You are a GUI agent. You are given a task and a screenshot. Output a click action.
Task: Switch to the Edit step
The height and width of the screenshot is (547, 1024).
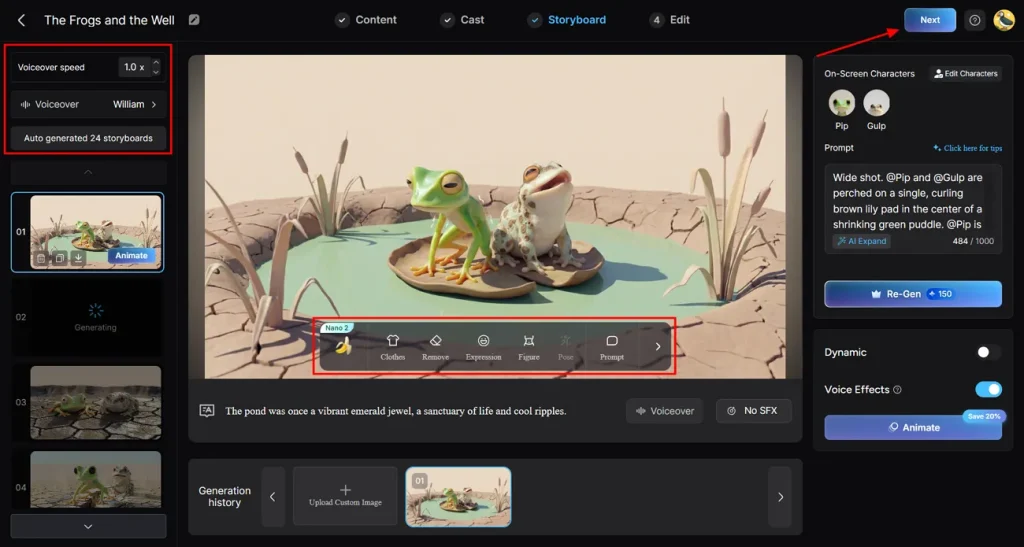tap(670, 20)
